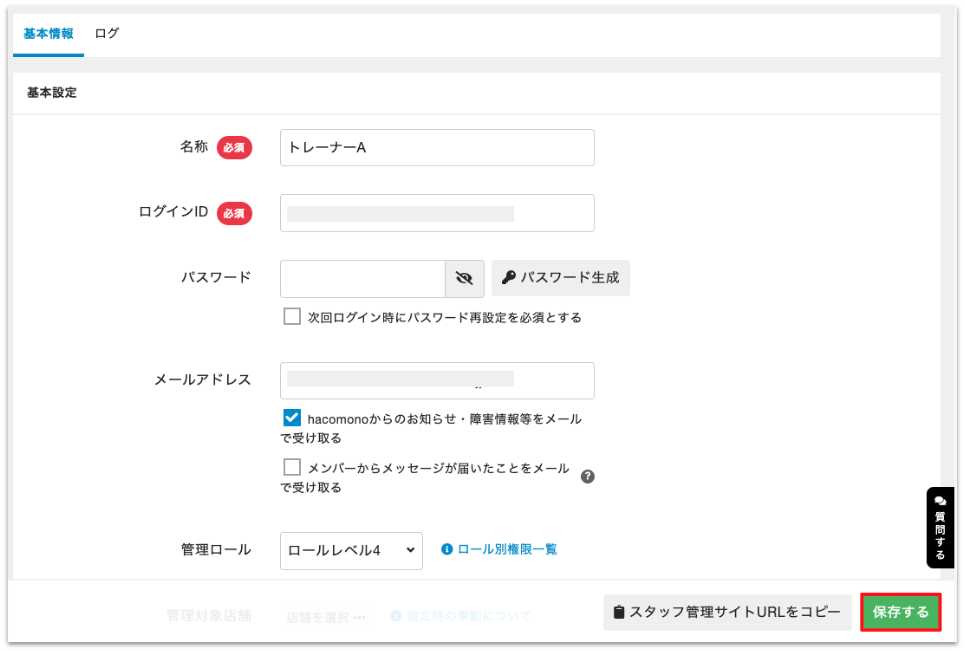Toggle password visibility eye icon
Screen dimensions: 965x651
464,279
